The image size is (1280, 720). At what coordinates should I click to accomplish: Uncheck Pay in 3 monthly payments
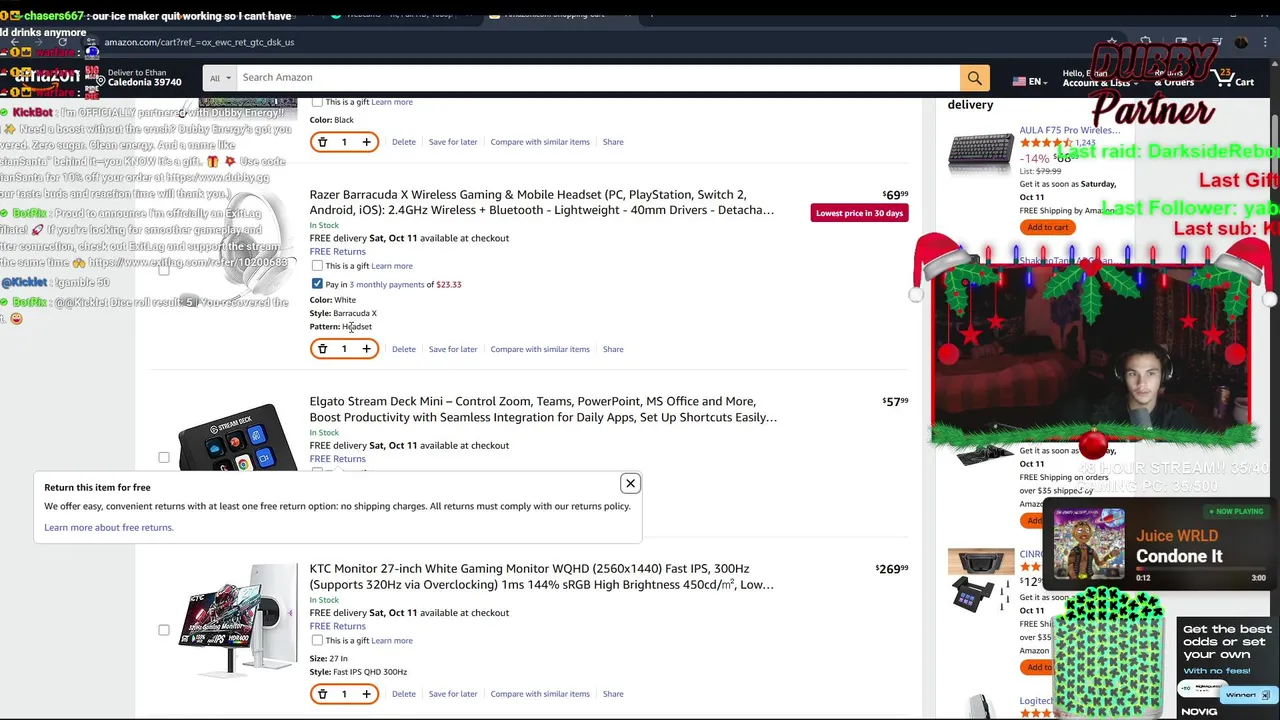(317, 284)
